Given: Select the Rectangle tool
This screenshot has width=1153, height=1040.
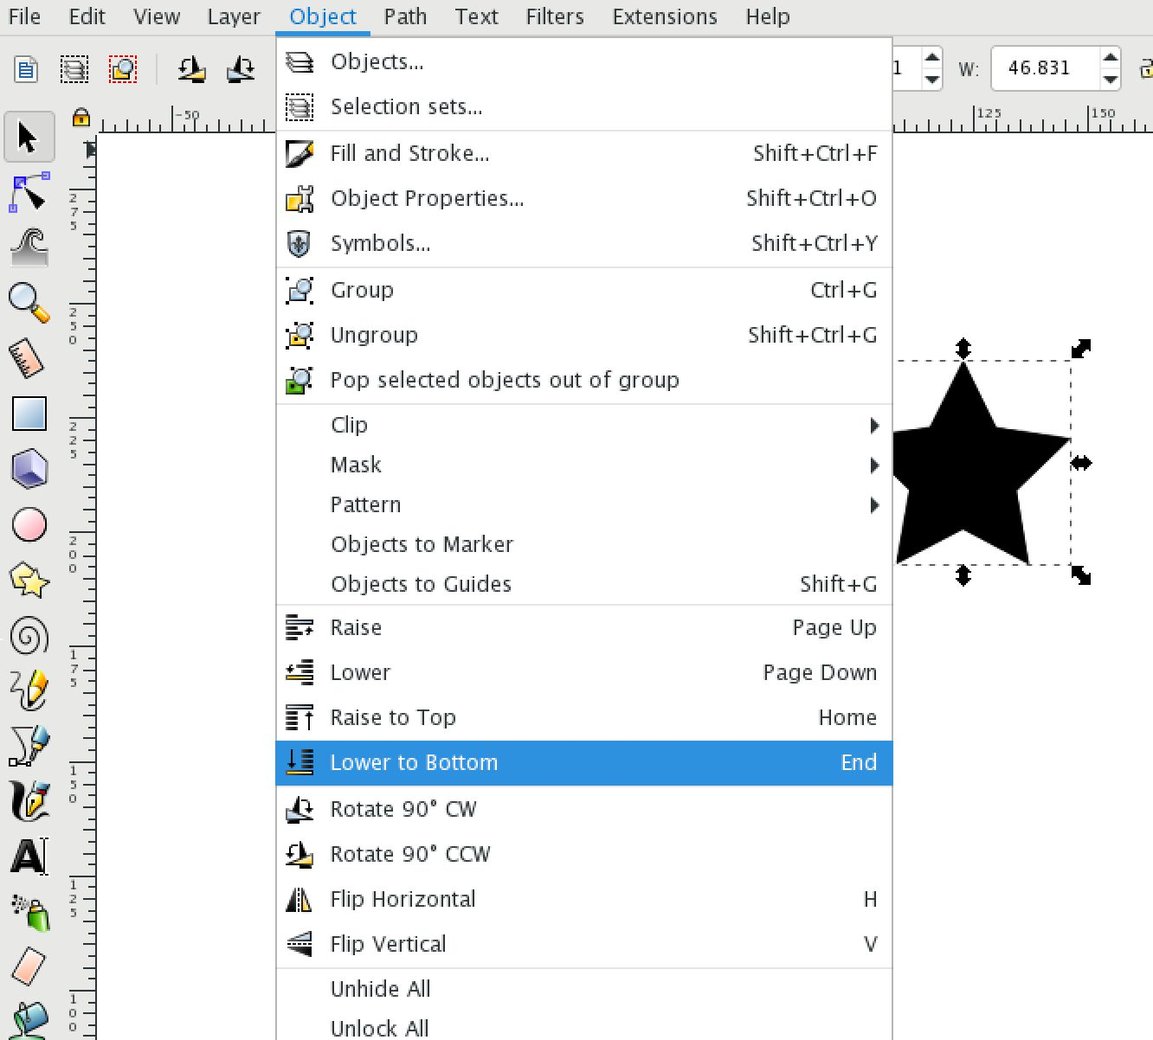Looking at the screenshot, I should pyautogui.click(x=28, y=413).
